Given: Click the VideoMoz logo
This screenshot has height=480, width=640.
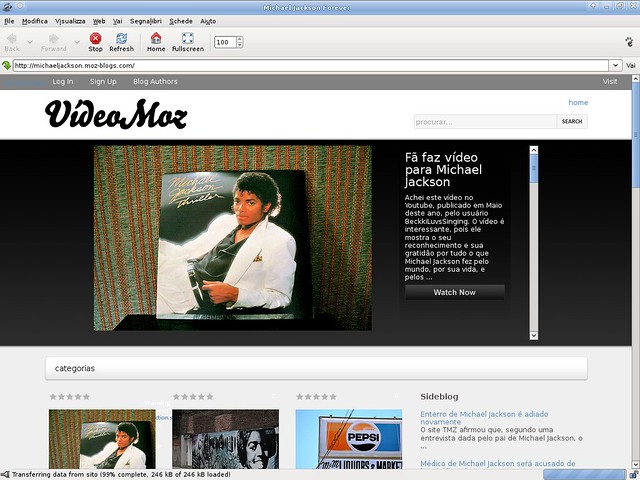Looking at the screenshot, I should point(116,114).
